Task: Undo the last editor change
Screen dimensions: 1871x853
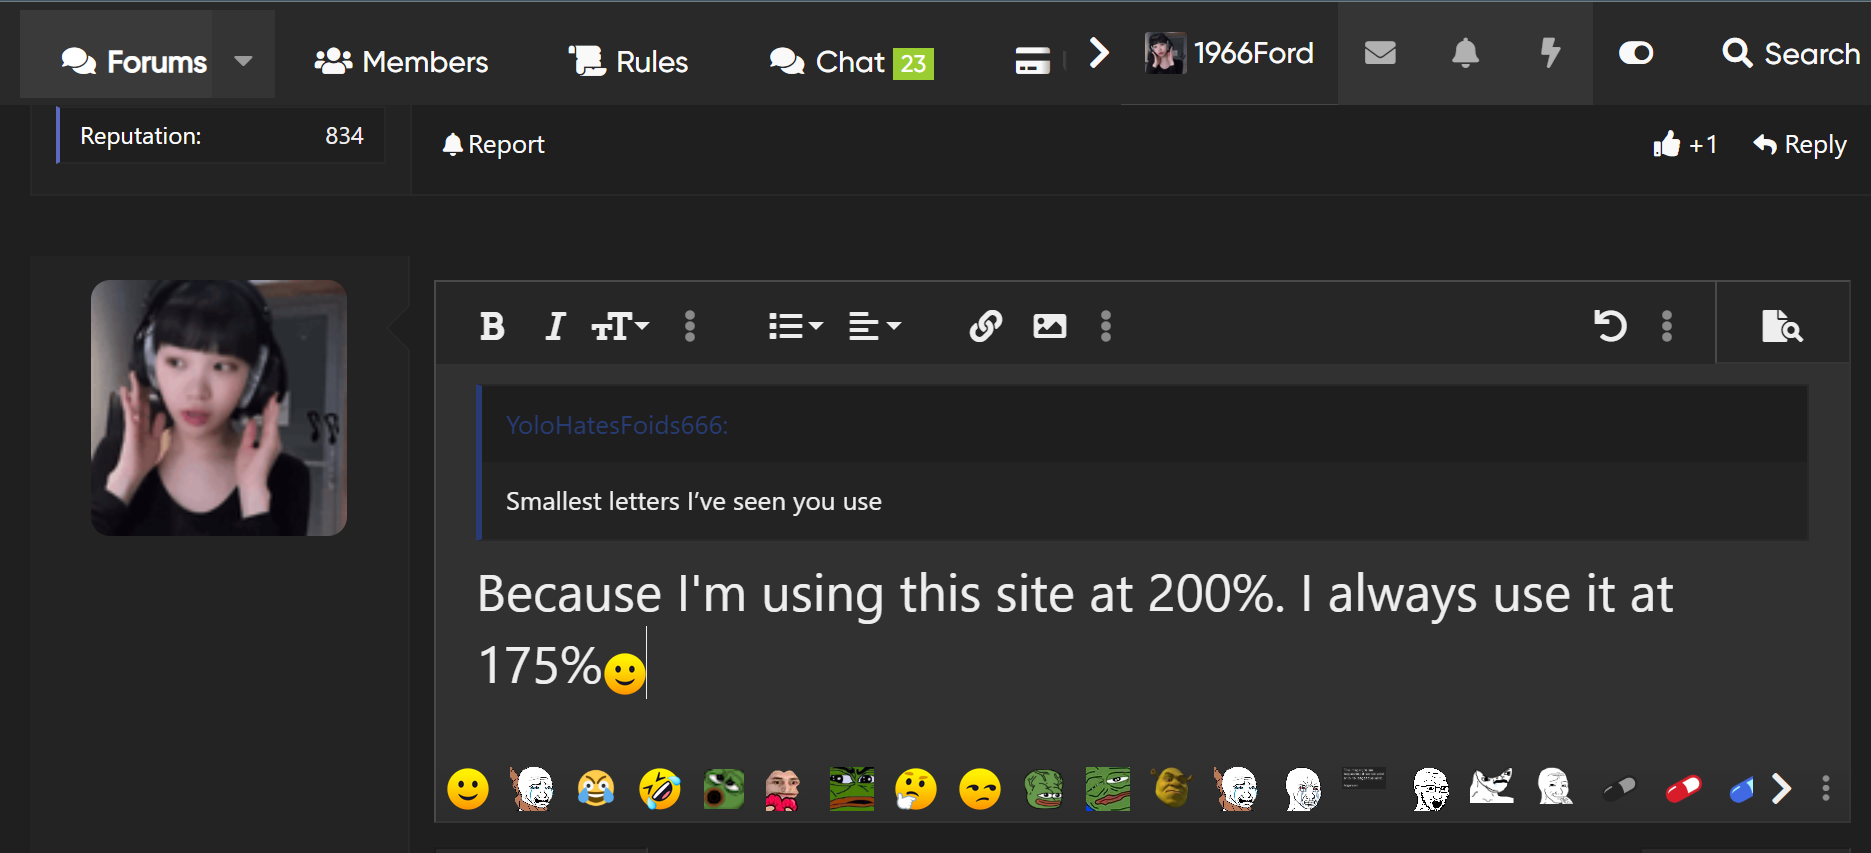Action: (x=1610, y=326)
